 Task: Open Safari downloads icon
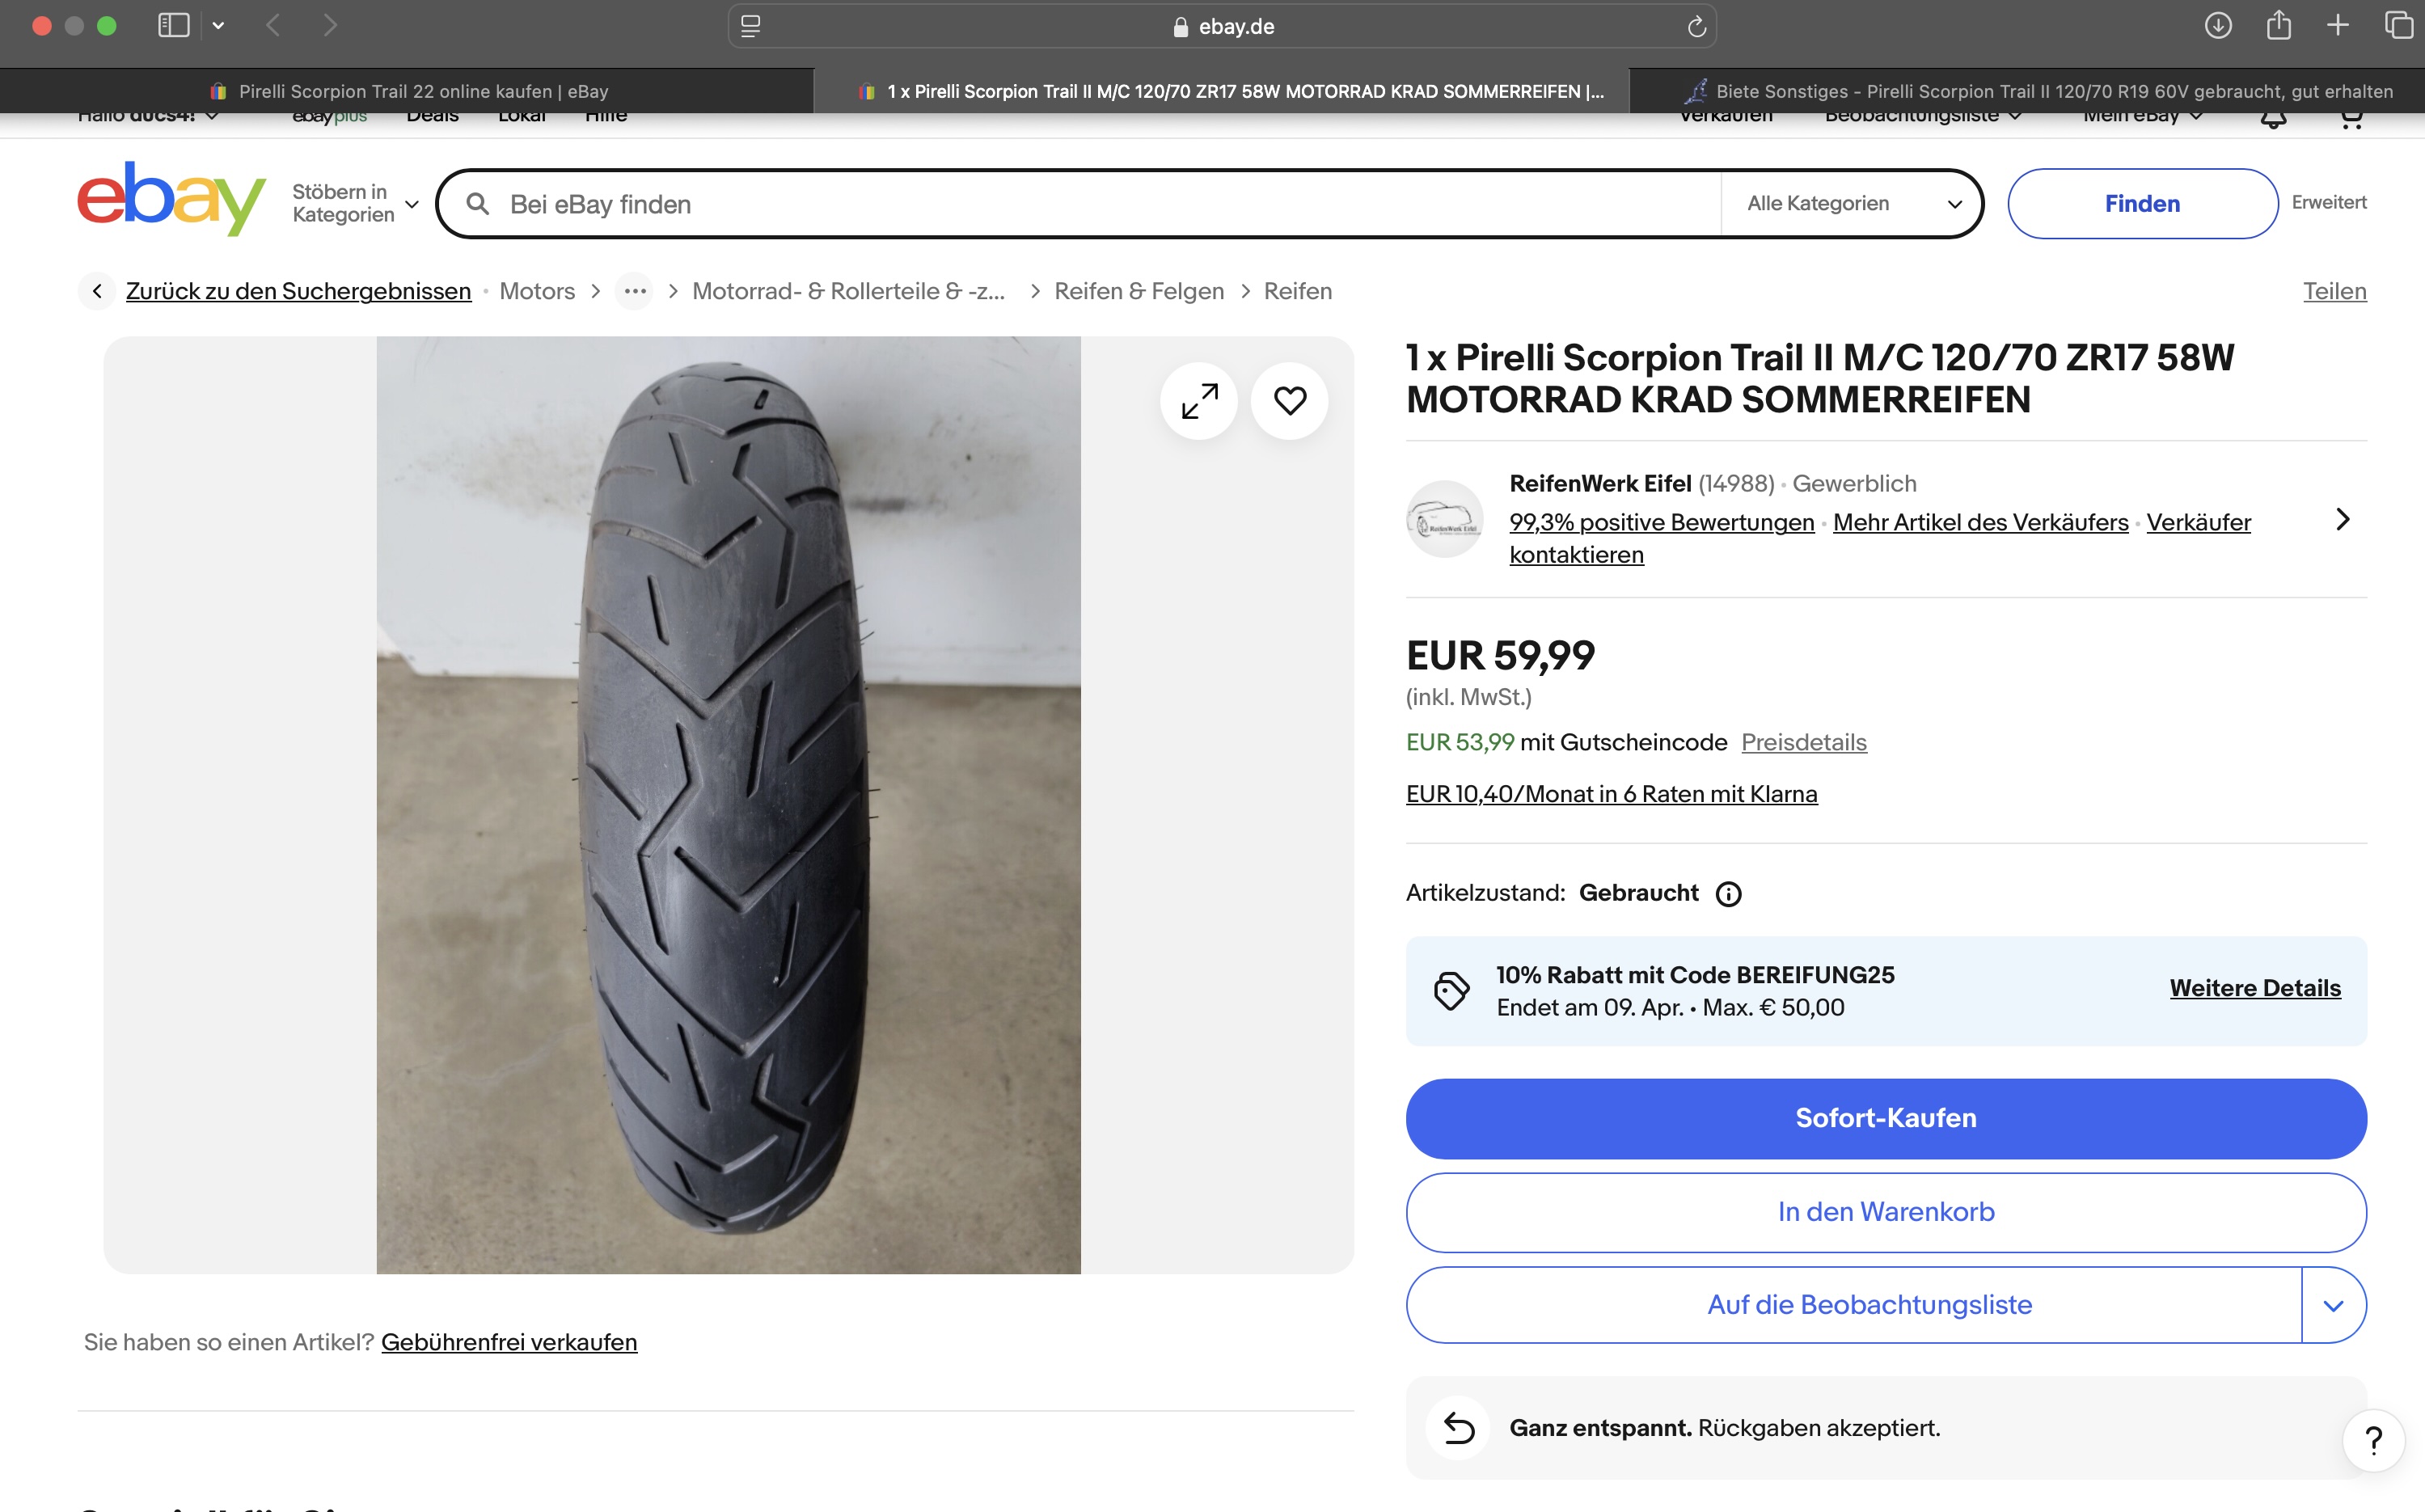click(x=2218, y=26)
